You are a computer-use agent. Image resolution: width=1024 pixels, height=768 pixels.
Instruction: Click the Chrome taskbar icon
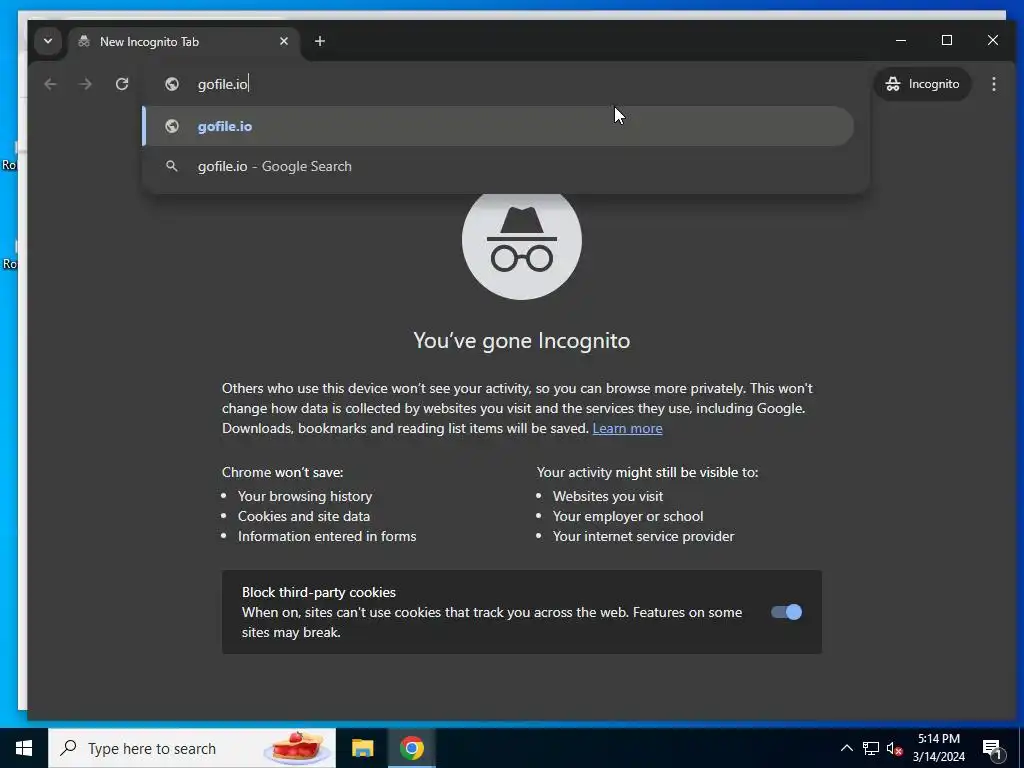pos(411,748)
